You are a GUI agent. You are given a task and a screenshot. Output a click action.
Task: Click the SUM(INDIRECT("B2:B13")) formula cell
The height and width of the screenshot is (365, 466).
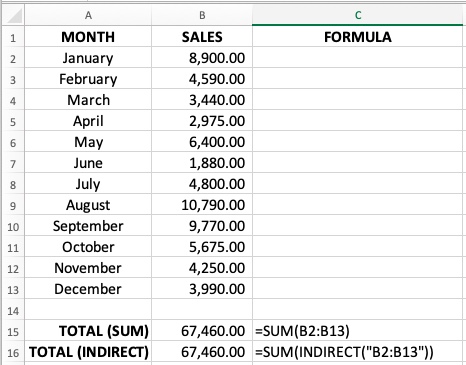(358, 352)
